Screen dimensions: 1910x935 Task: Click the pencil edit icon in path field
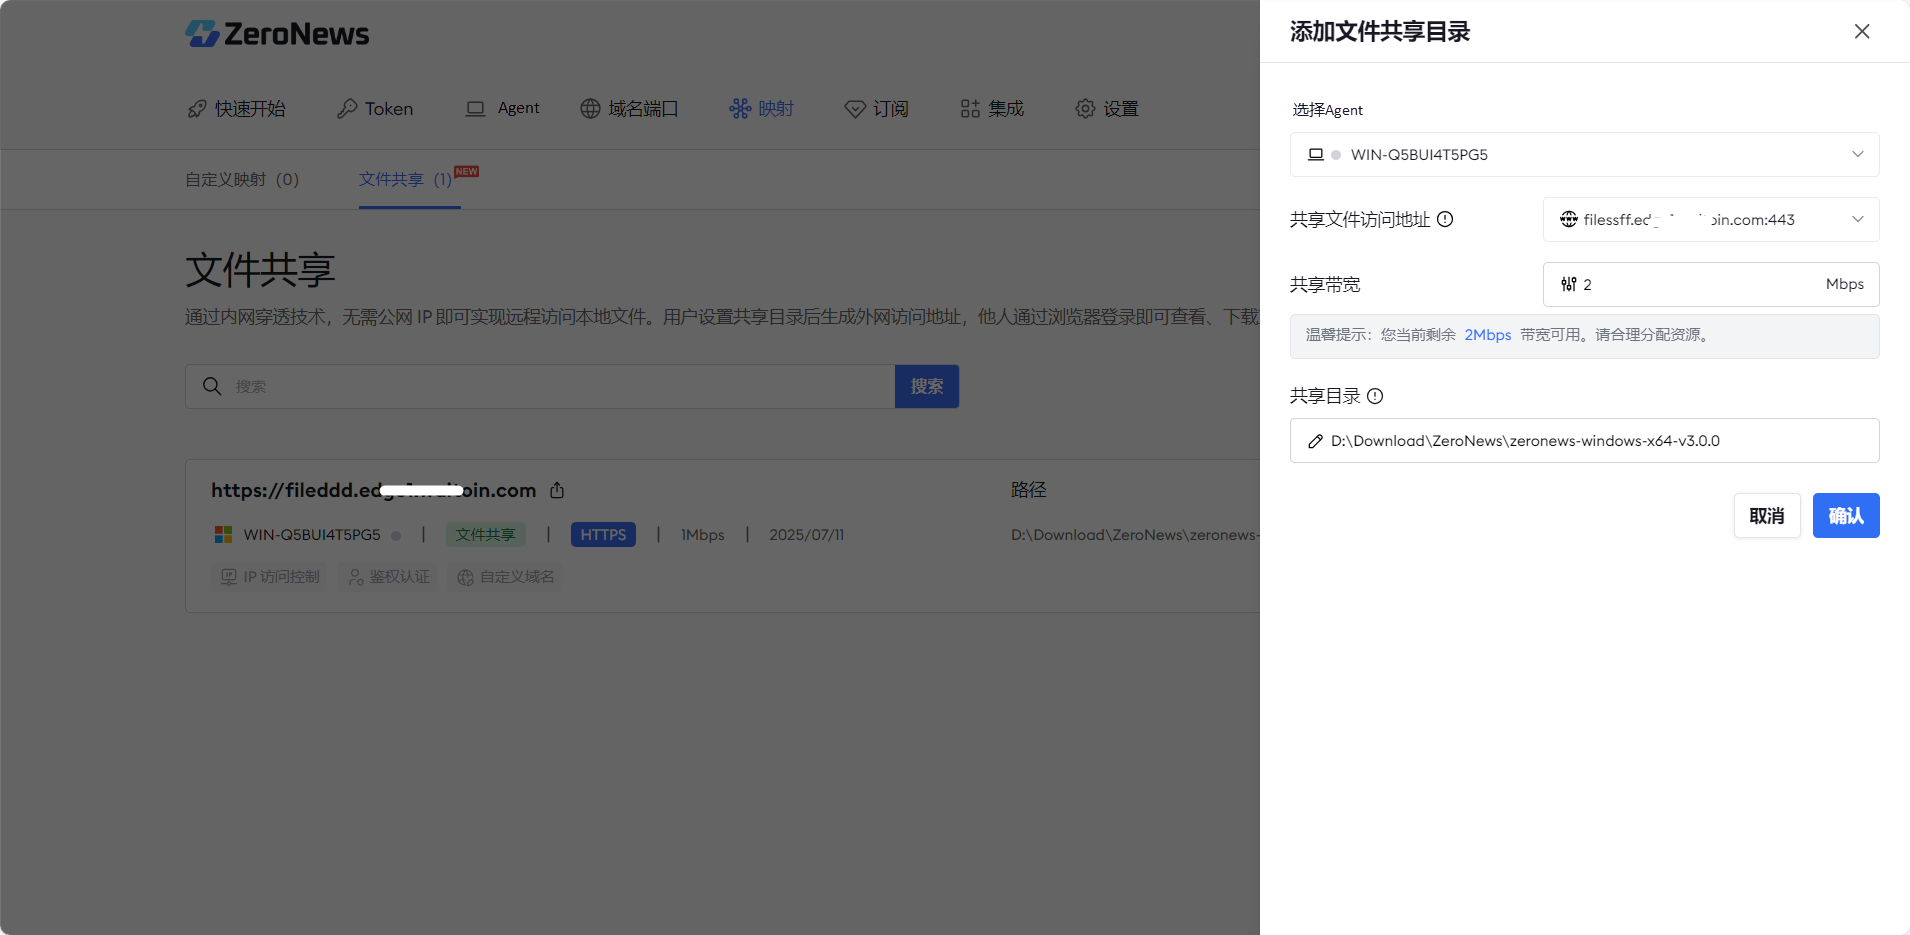[1316, 441]
